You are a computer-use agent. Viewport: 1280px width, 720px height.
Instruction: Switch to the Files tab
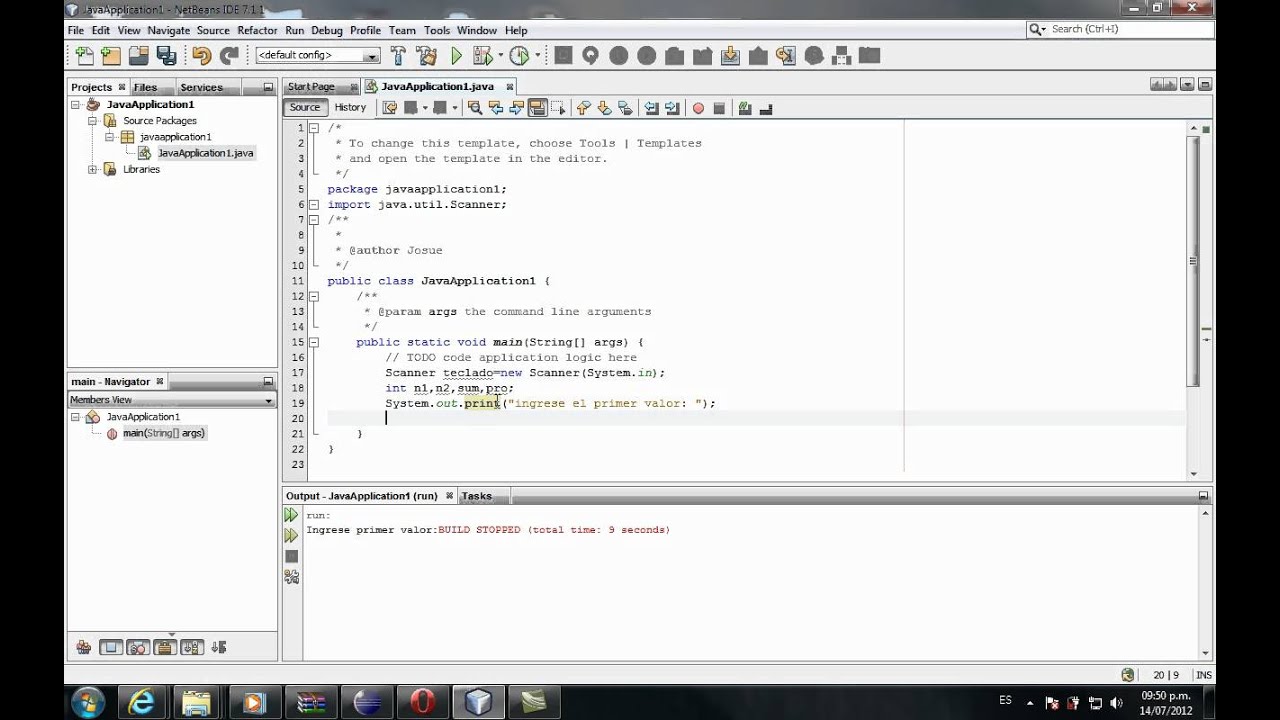click(x=146, y=87)
